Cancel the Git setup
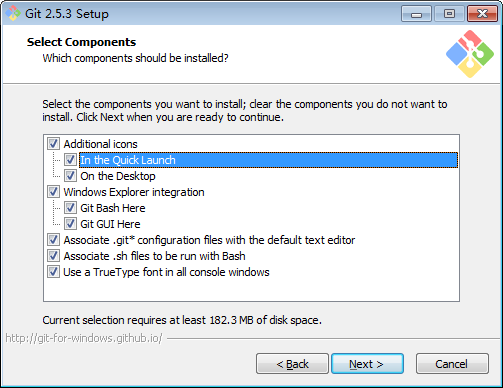The height and width of the screenshot is (388, 503). pyautogui.click(x=452, y=364)
